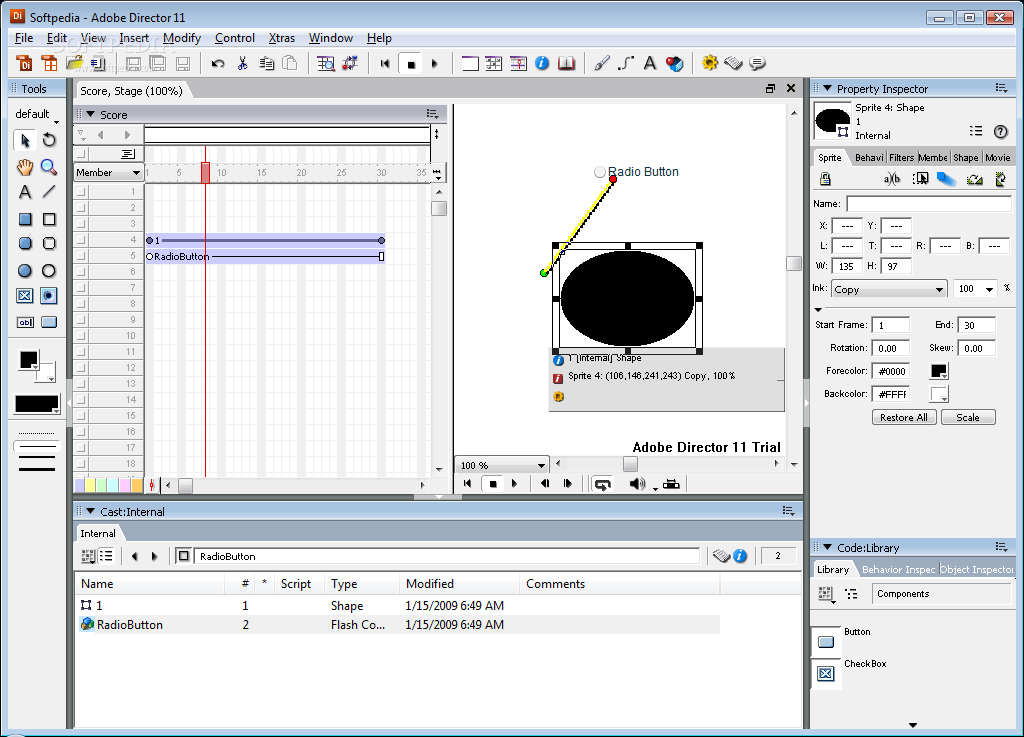Click the Find Cast Member icon

(325, 63)
